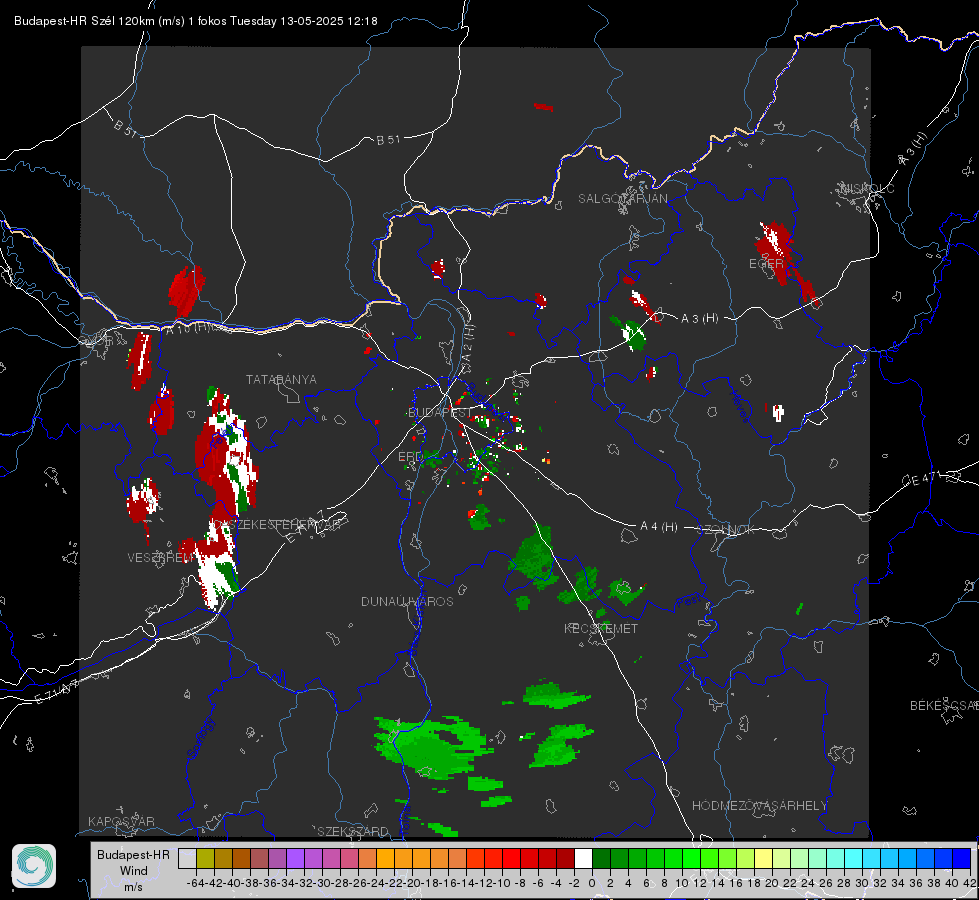Click the blue Somogy county label
979x900 pixels.
coord(200,739)
